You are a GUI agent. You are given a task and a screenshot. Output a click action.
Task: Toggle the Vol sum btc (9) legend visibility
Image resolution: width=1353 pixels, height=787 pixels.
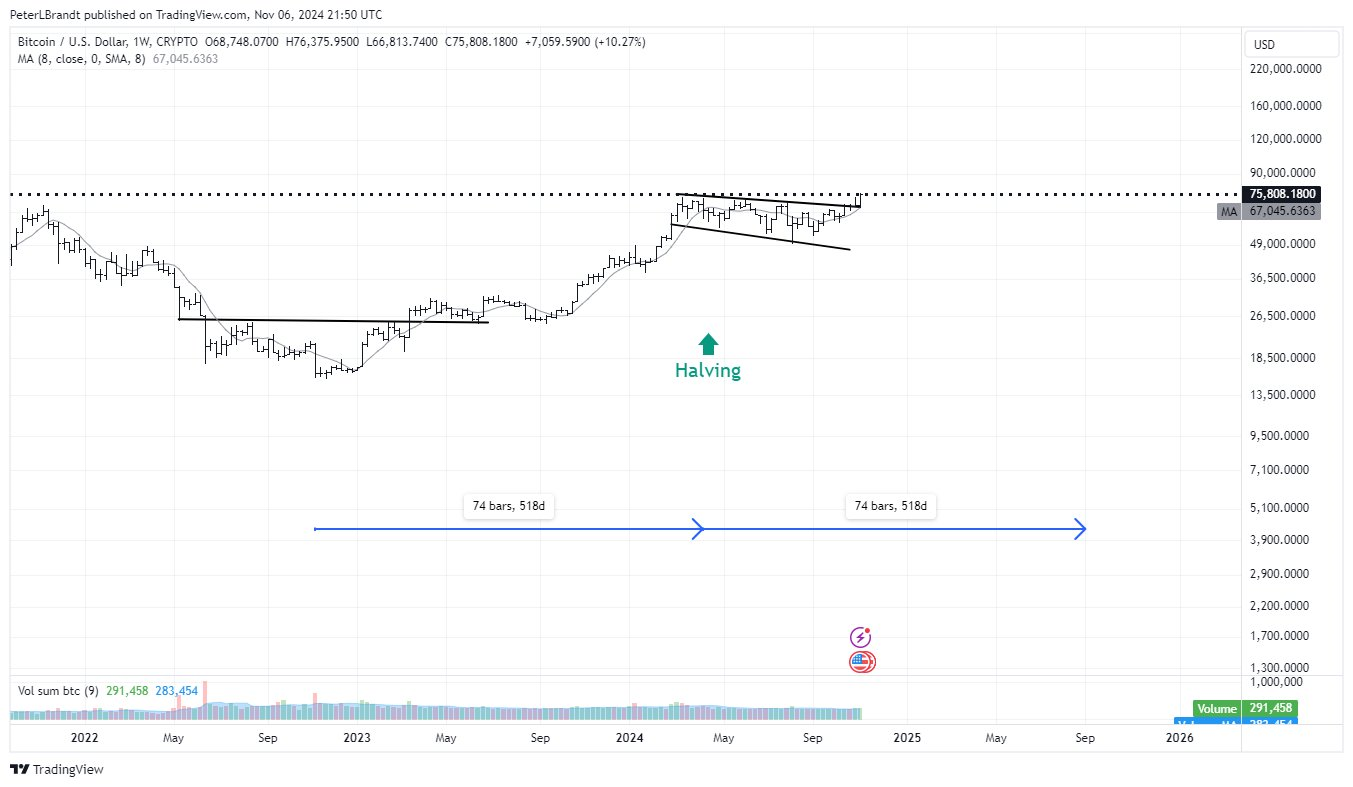pos(60,690)
